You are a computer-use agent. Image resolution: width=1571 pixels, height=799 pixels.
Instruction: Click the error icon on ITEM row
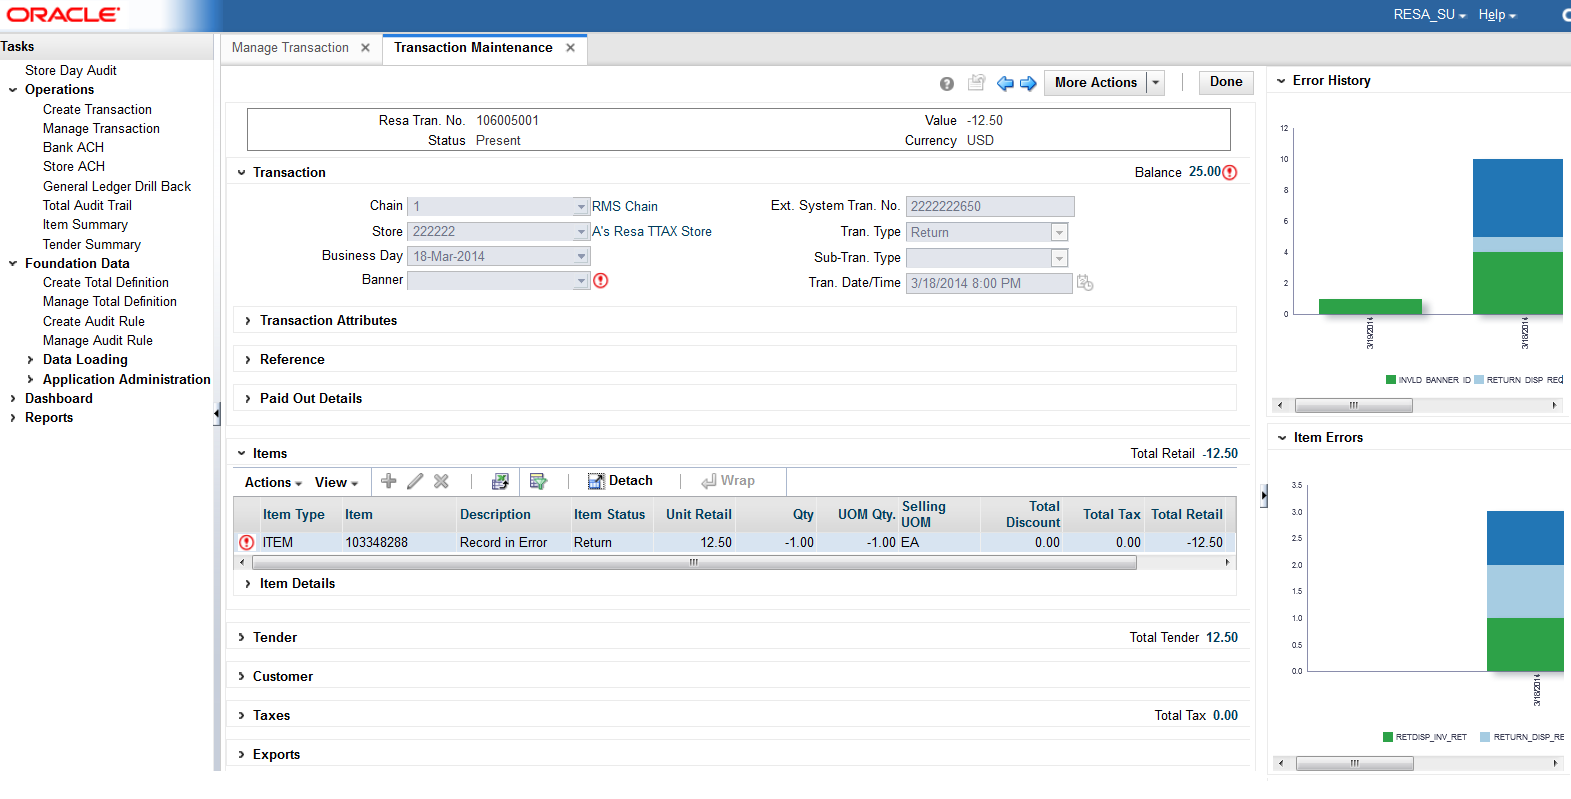247,542
